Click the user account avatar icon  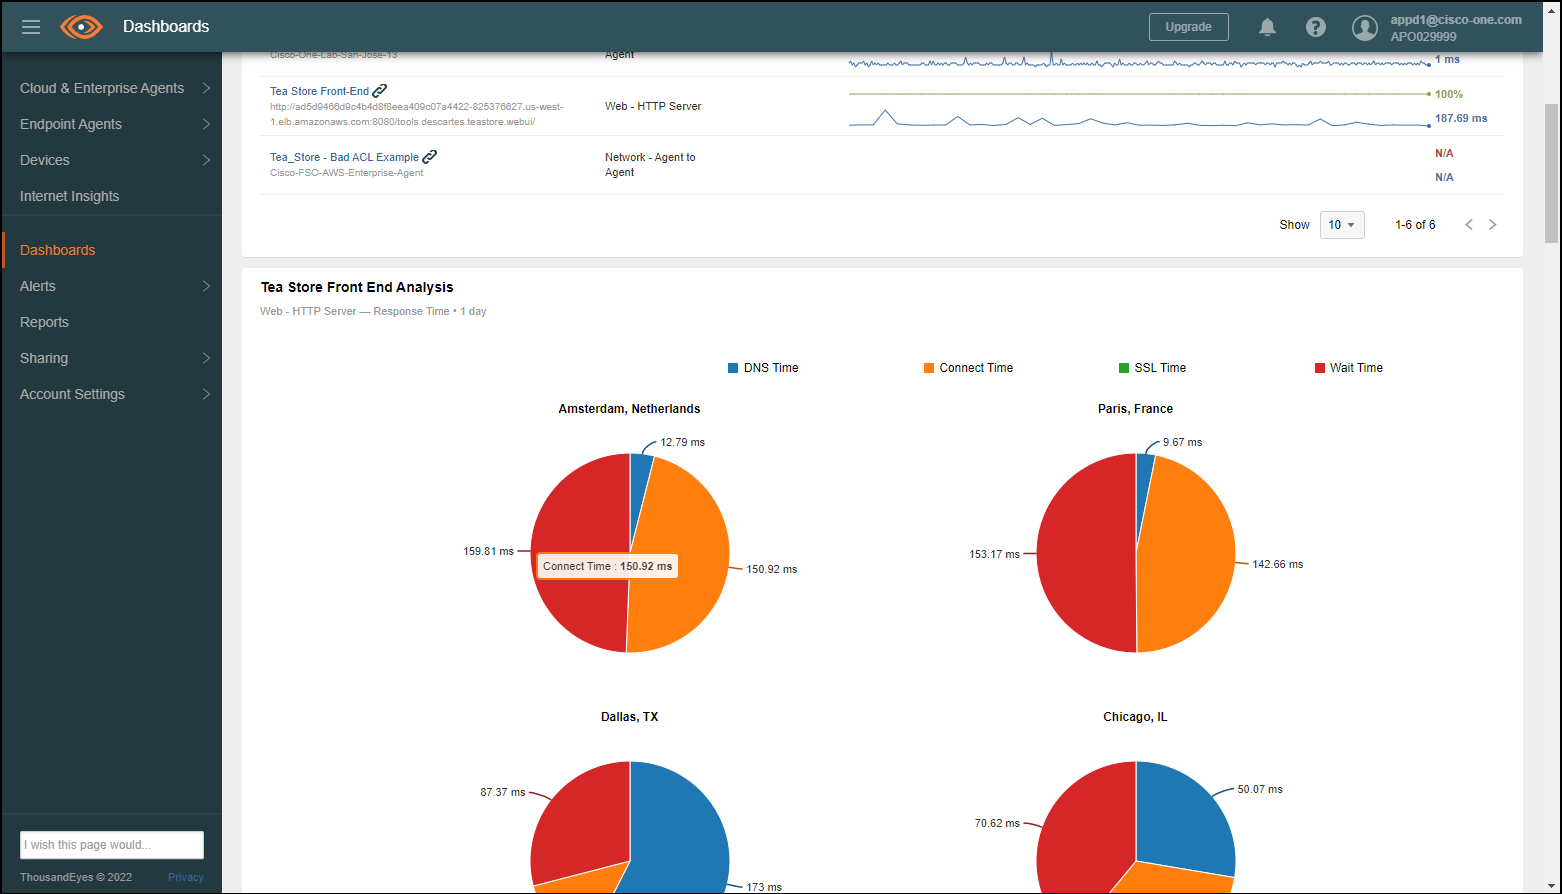1365,27
